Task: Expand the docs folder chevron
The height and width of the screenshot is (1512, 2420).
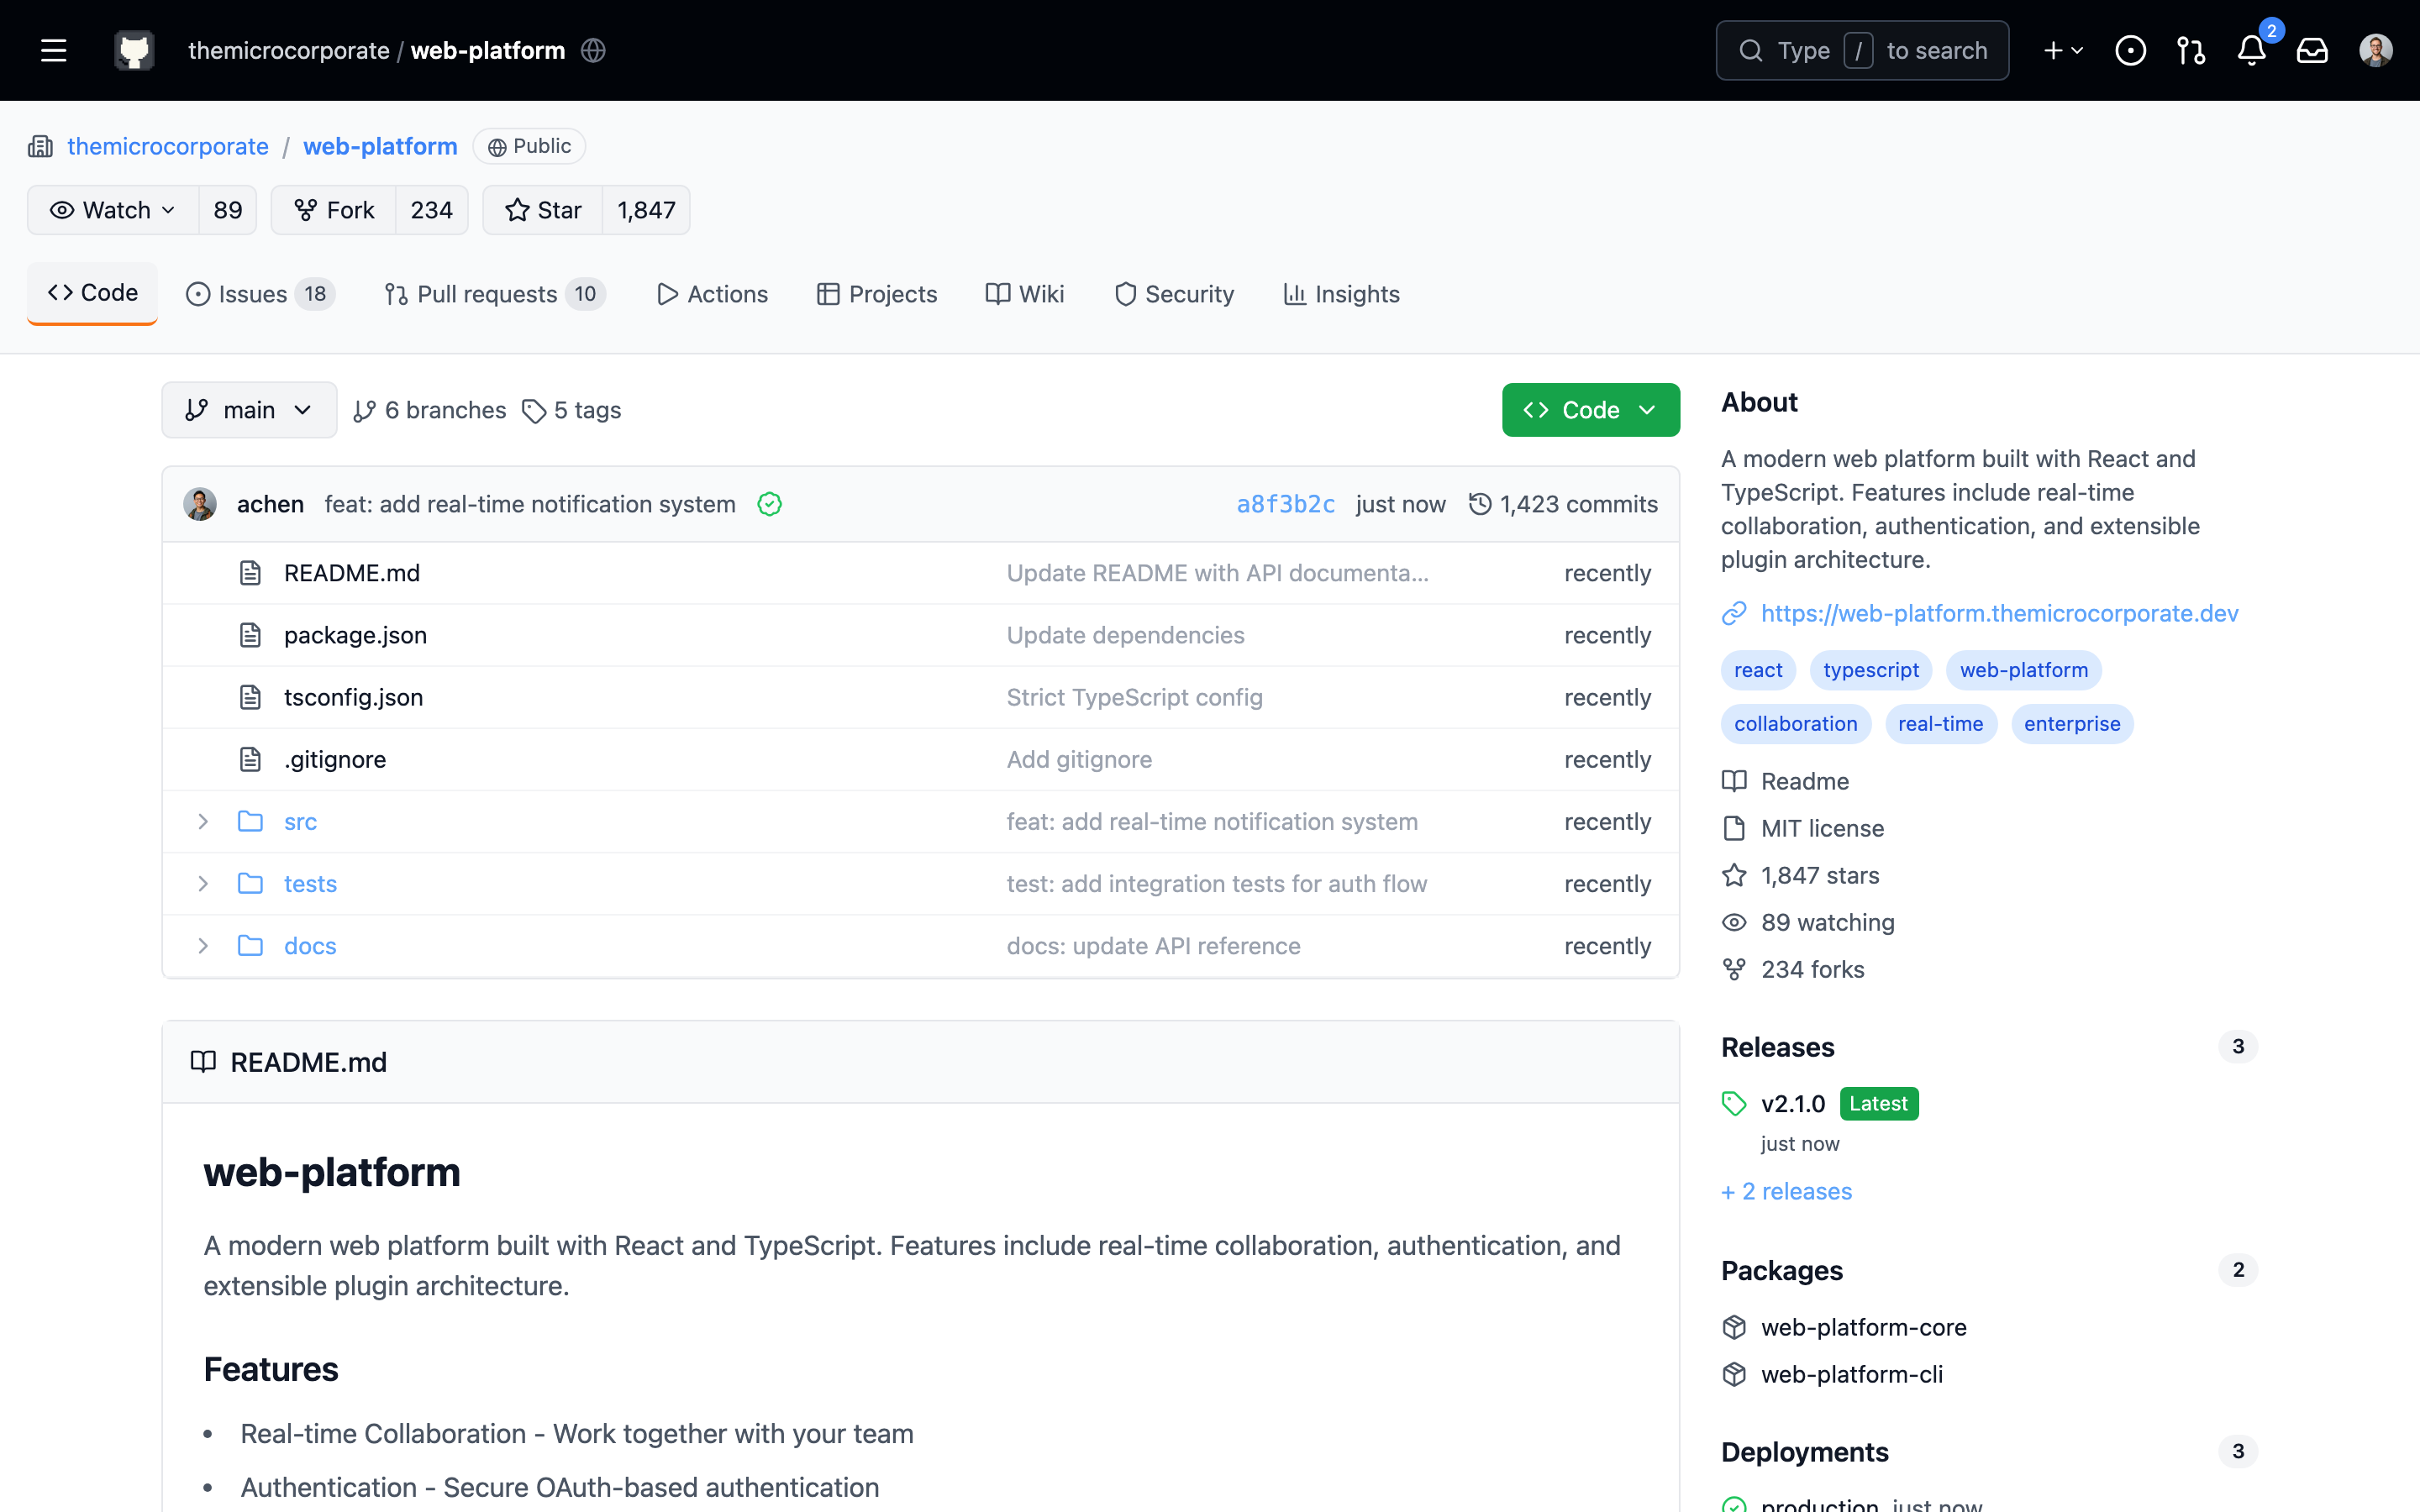Action: point(203,946)
